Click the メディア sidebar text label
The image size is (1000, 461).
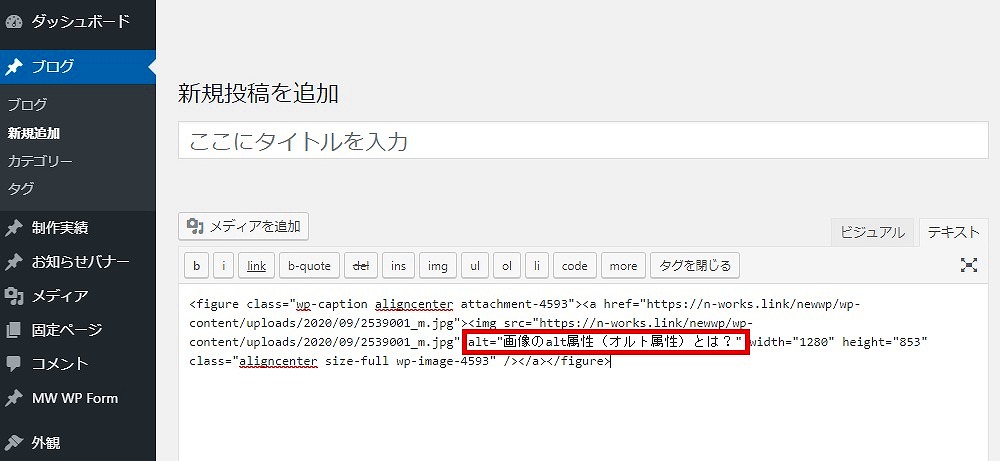tap(60, 296)
